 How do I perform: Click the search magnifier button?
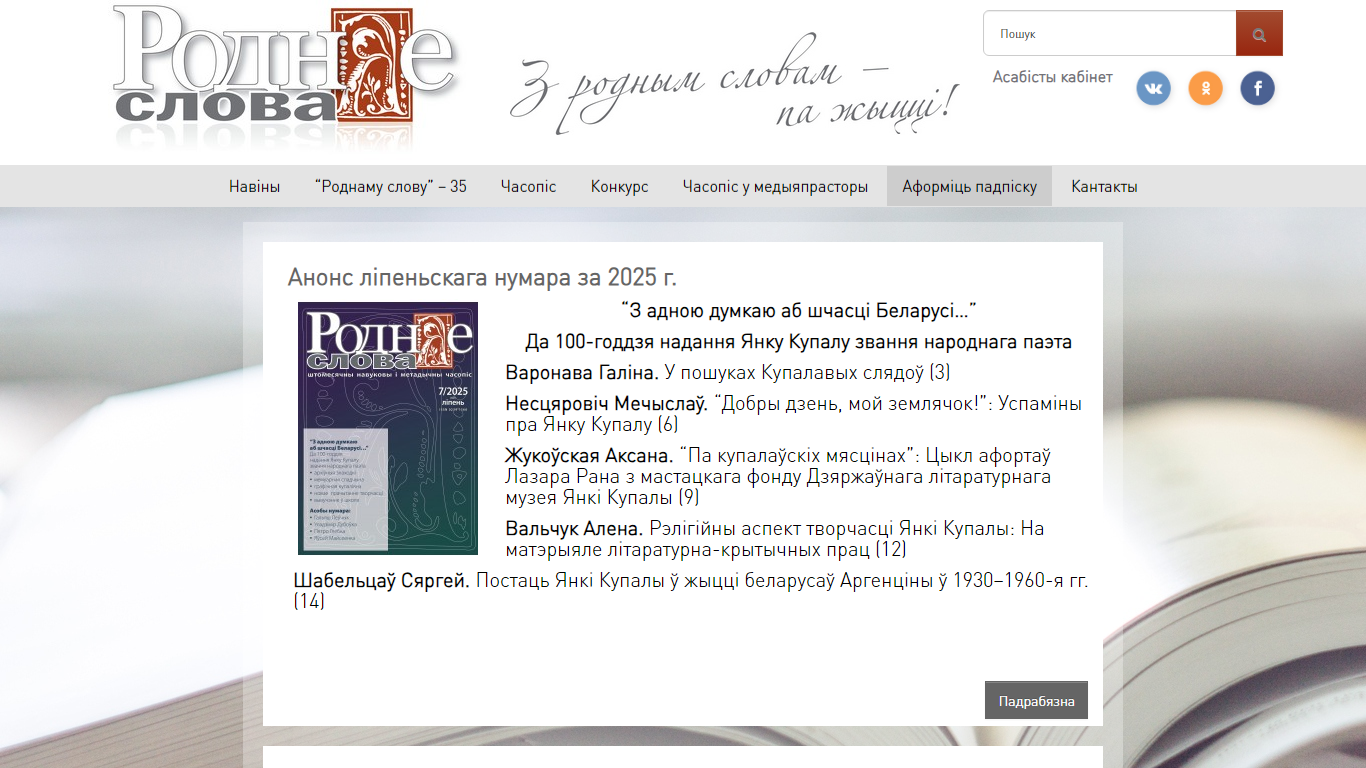click(1259, 34)
